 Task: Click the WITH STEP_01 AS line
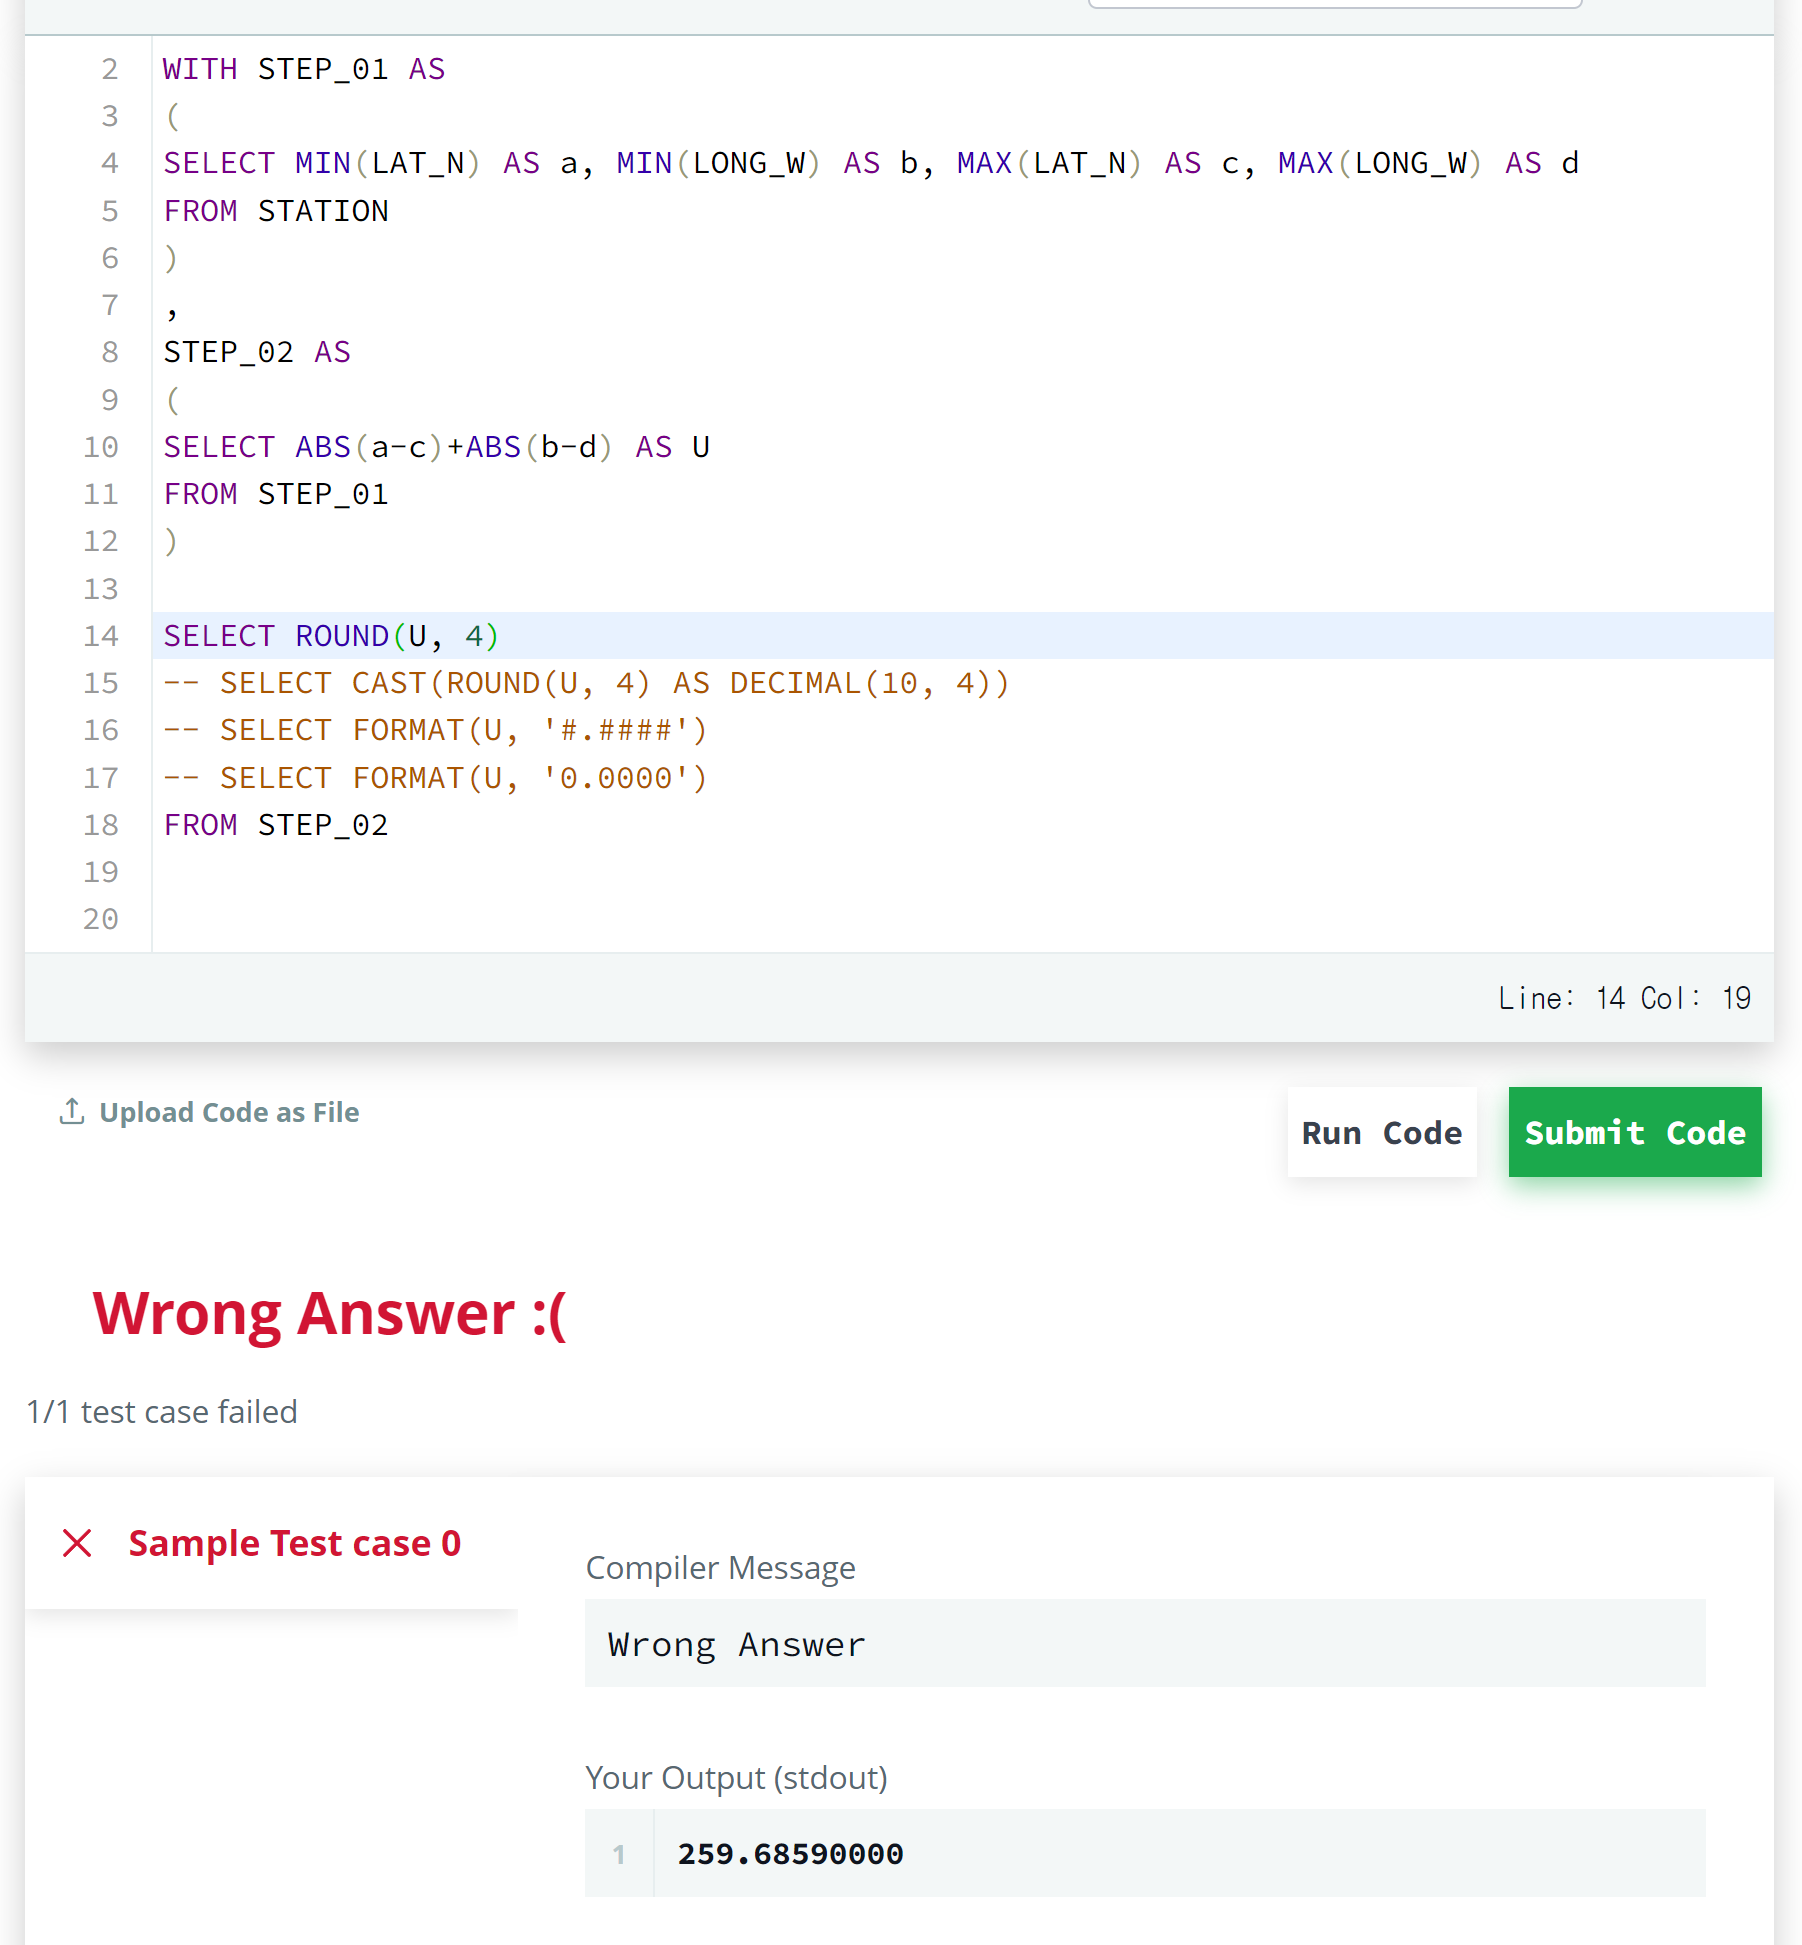pyautogui.click(x=304, y=69)
